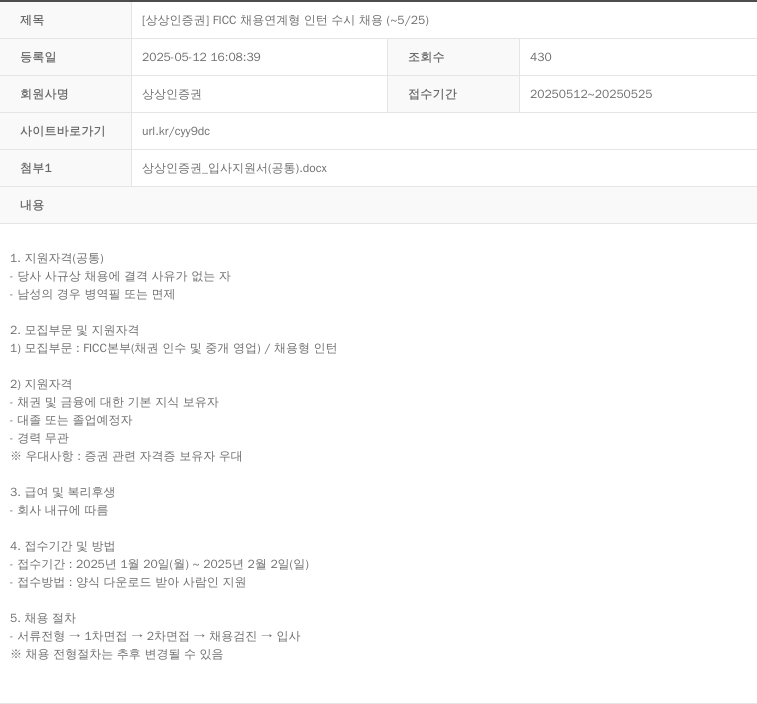Click the 우대사항 line about 증권 관련 자격증
This screenshot has width=757, height=704.
pyautogui.click(x=126, y=456)
